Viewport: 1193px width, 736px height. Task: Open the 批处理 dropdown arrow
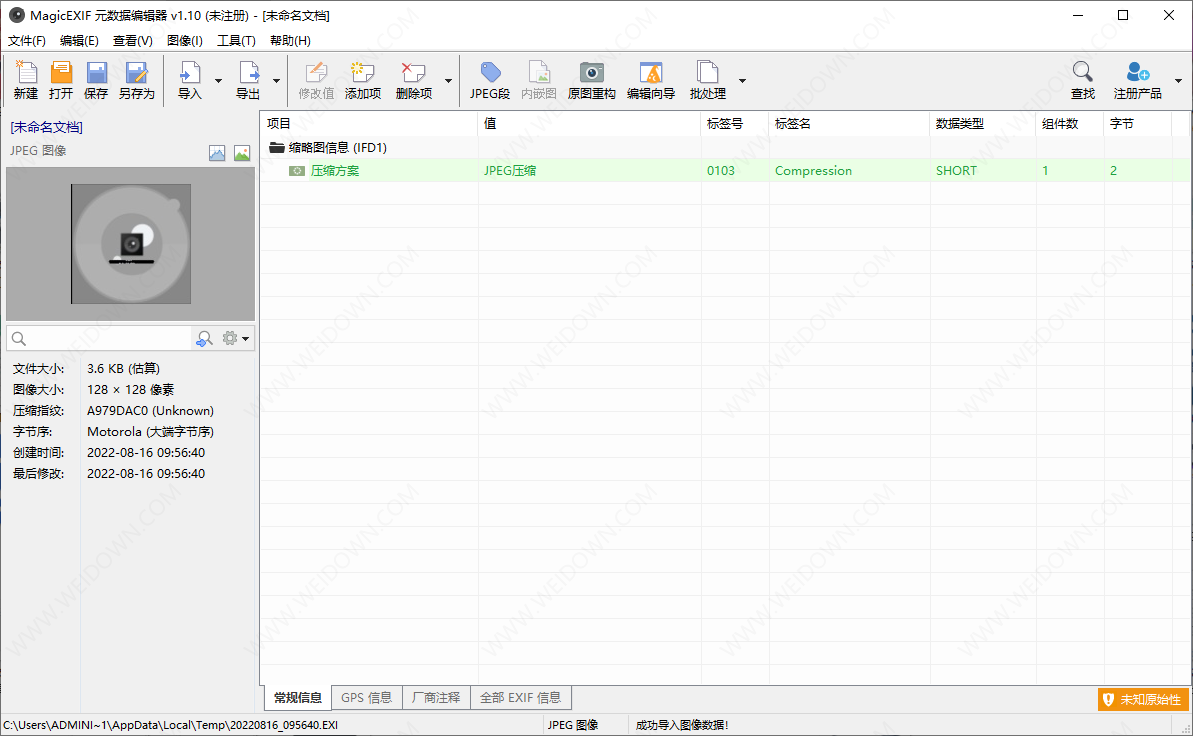click(743, 81)
